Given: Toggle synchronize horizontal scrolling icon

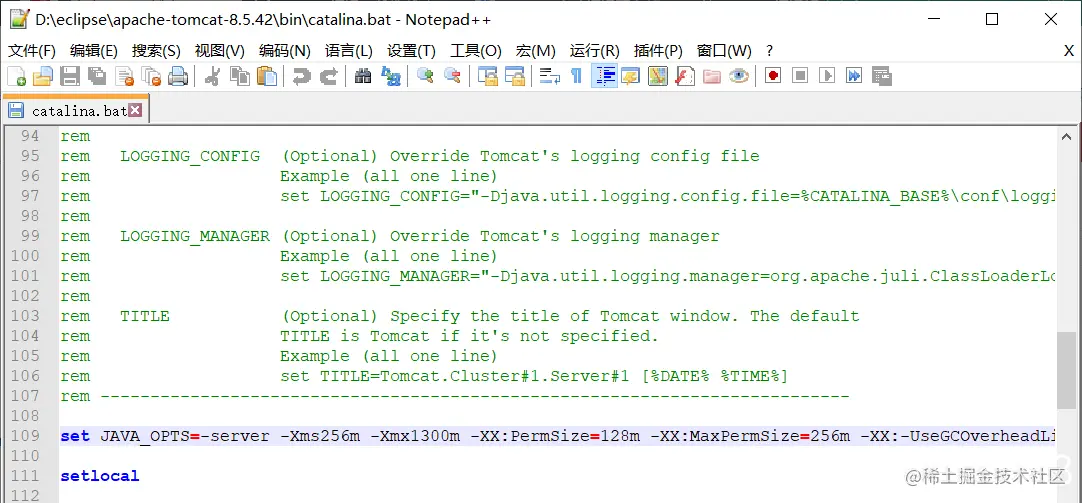Looking at the screenshot, I should [515, 76].
